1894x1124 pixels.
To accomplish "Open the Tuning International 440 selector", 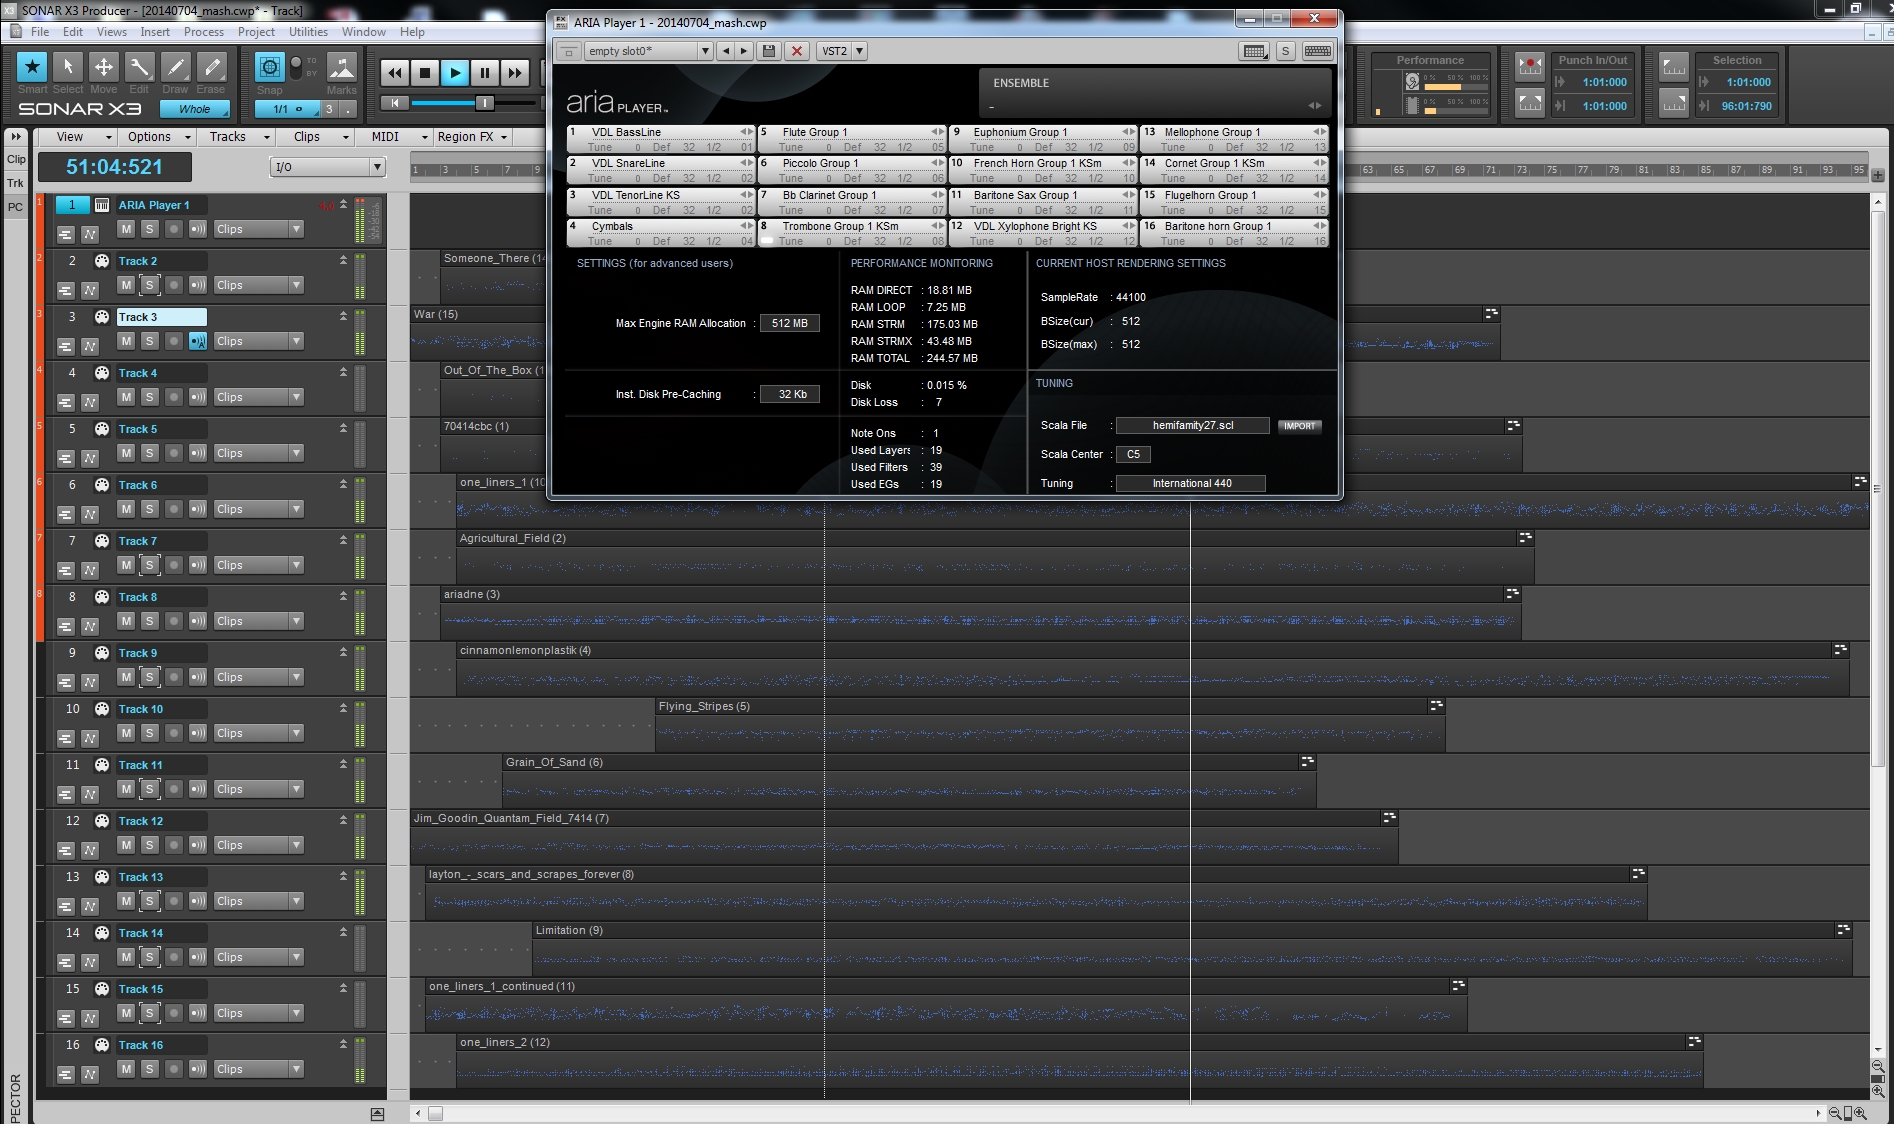I will (x=1191, y=483).
